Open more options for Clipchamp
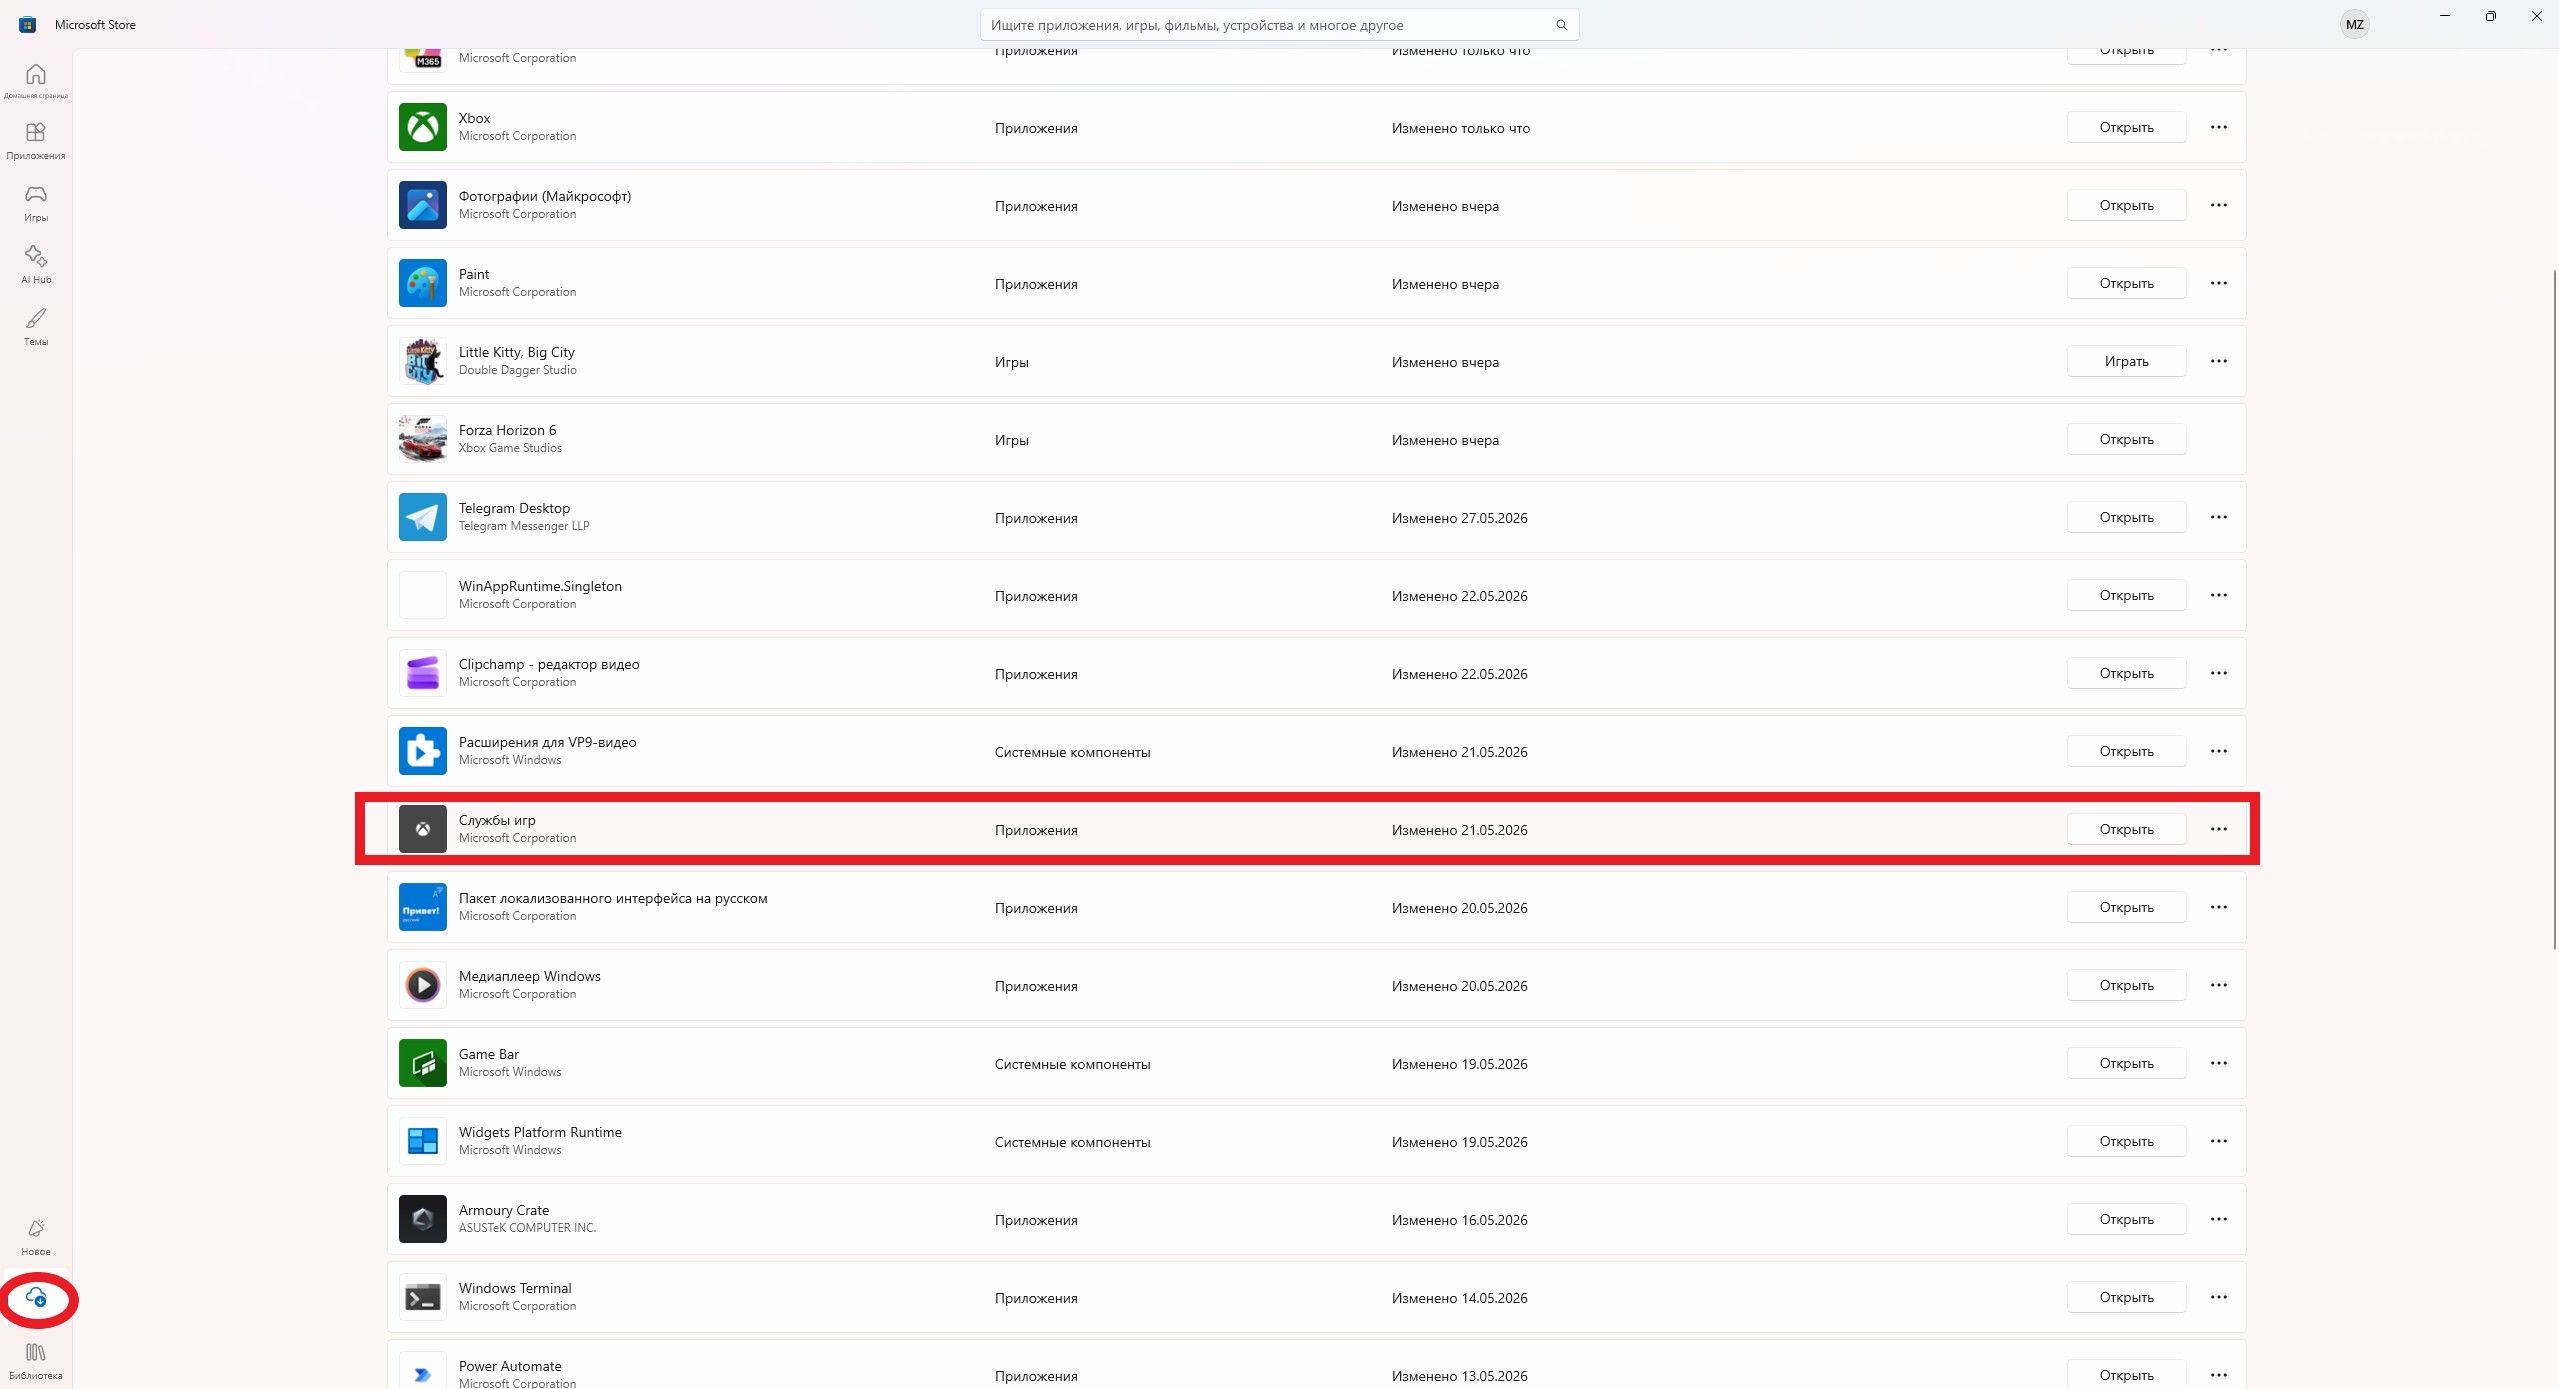2559x1389 pixels. click(x=2219, y=673)
